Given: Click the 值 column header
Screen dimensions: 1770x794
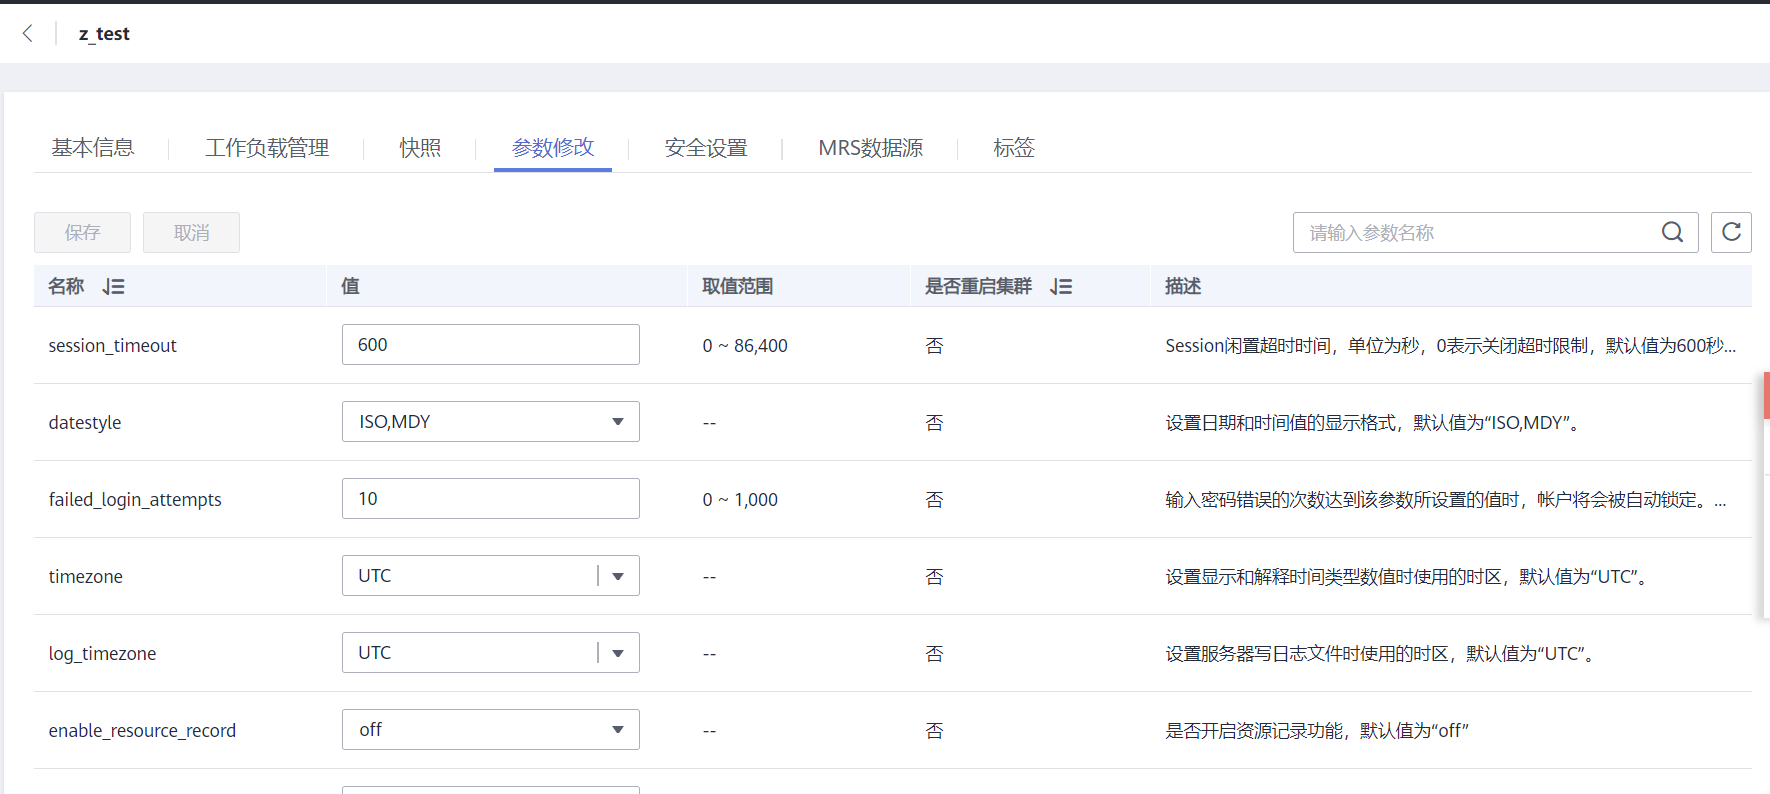Looking at the screenshot, I should click(x=350, y=286).
